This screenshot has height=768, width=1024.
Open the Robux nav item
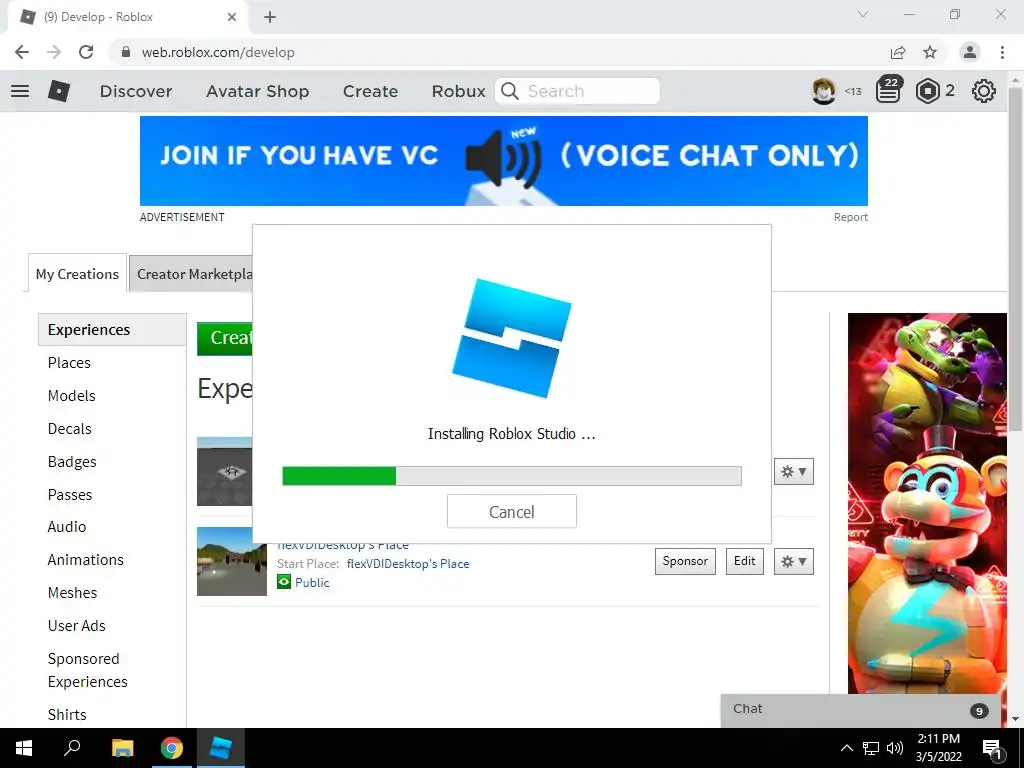click(458, 91)
